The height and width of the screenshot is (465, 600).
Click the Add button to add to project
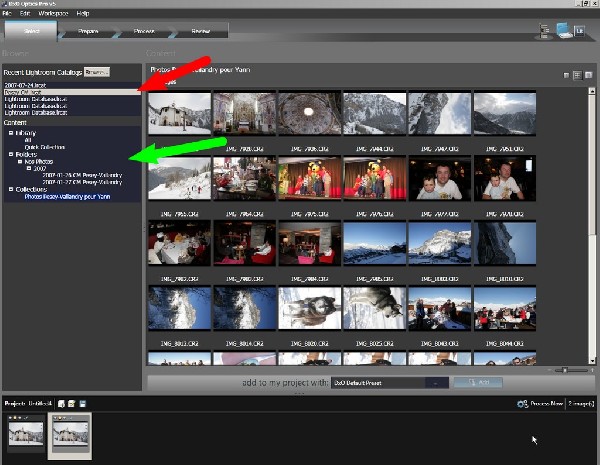478,382
